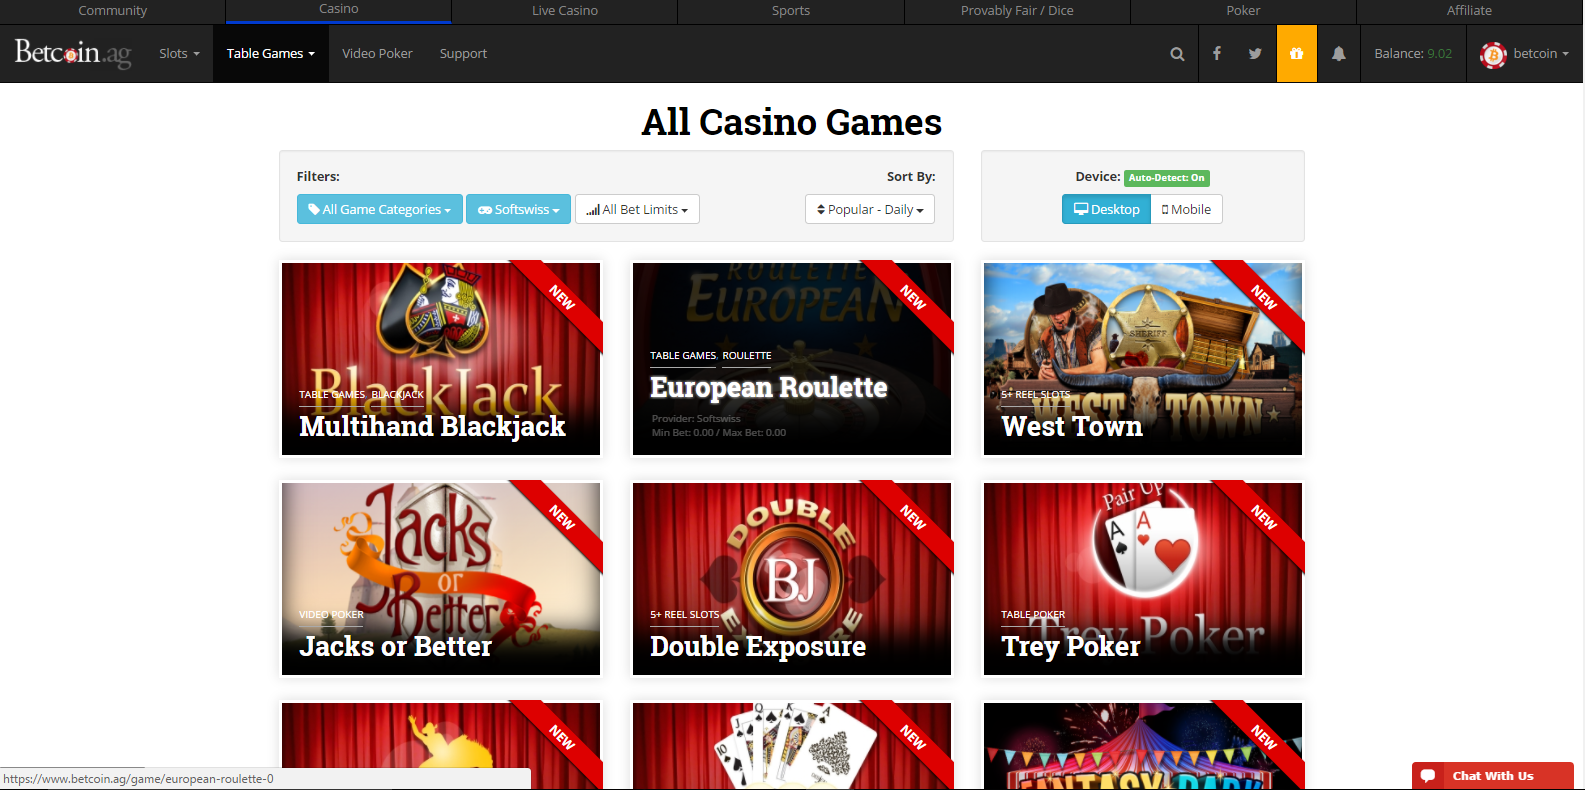Switch device view to Desktop

(1106, 209)
